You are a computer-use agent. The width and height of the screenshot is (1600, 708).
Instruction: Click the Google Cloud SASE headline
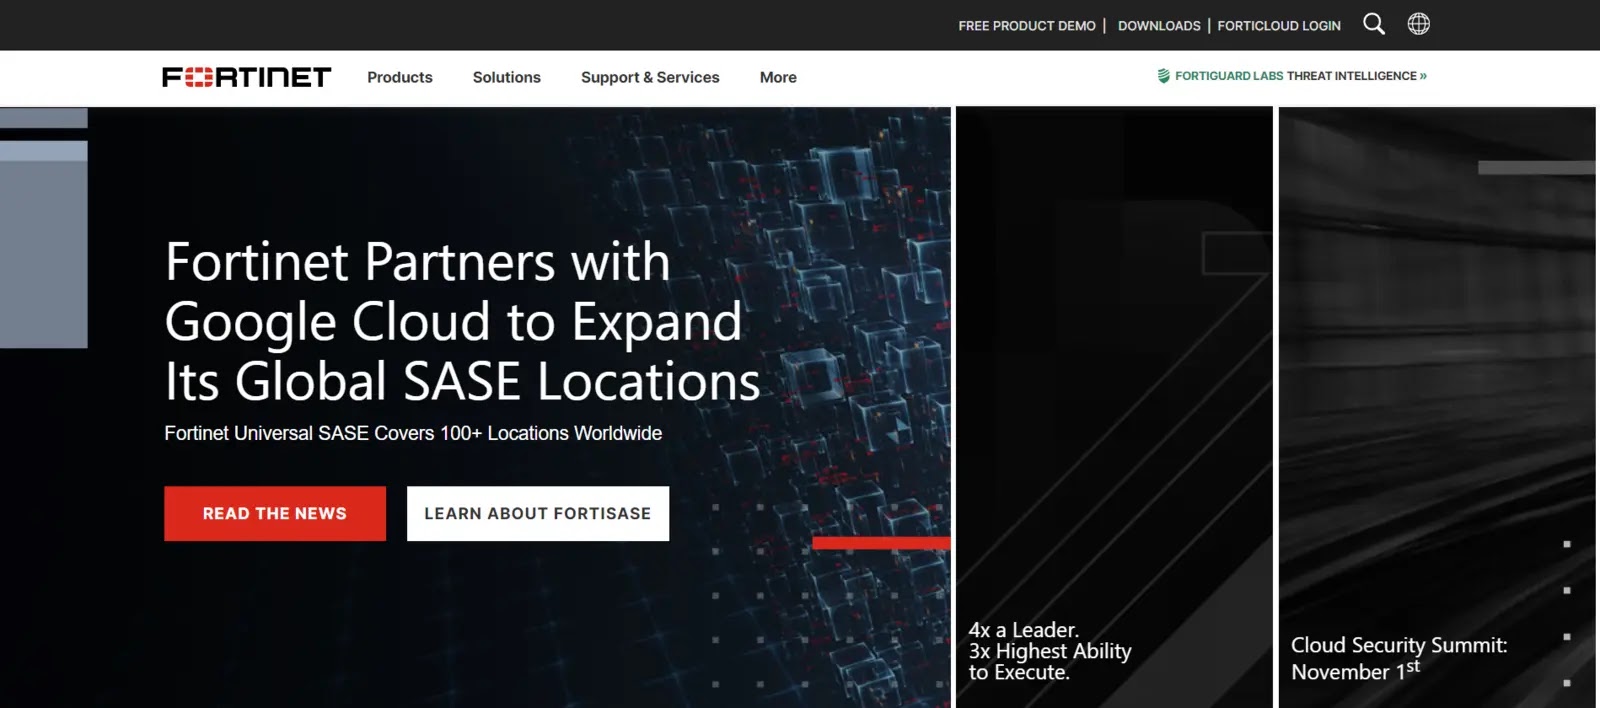tap(462, 321)
